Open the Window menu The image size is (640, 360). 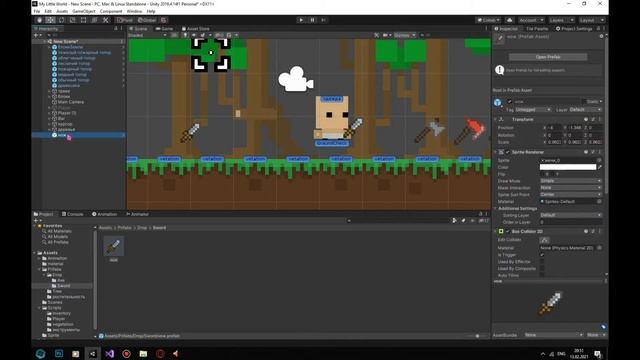point(134,11)
